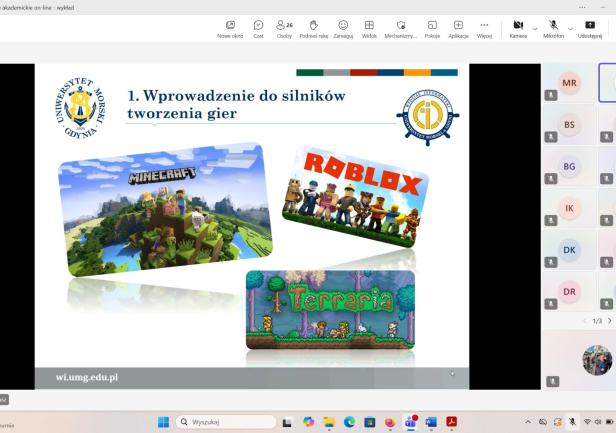
Task: Open the Aplikacje panel
Action: click(x=458, y=28)
